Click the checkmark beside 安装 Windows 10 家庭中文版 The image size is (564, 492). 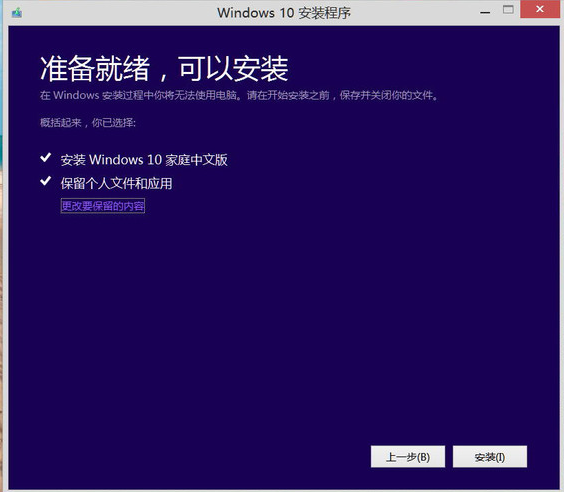point(46,157)
